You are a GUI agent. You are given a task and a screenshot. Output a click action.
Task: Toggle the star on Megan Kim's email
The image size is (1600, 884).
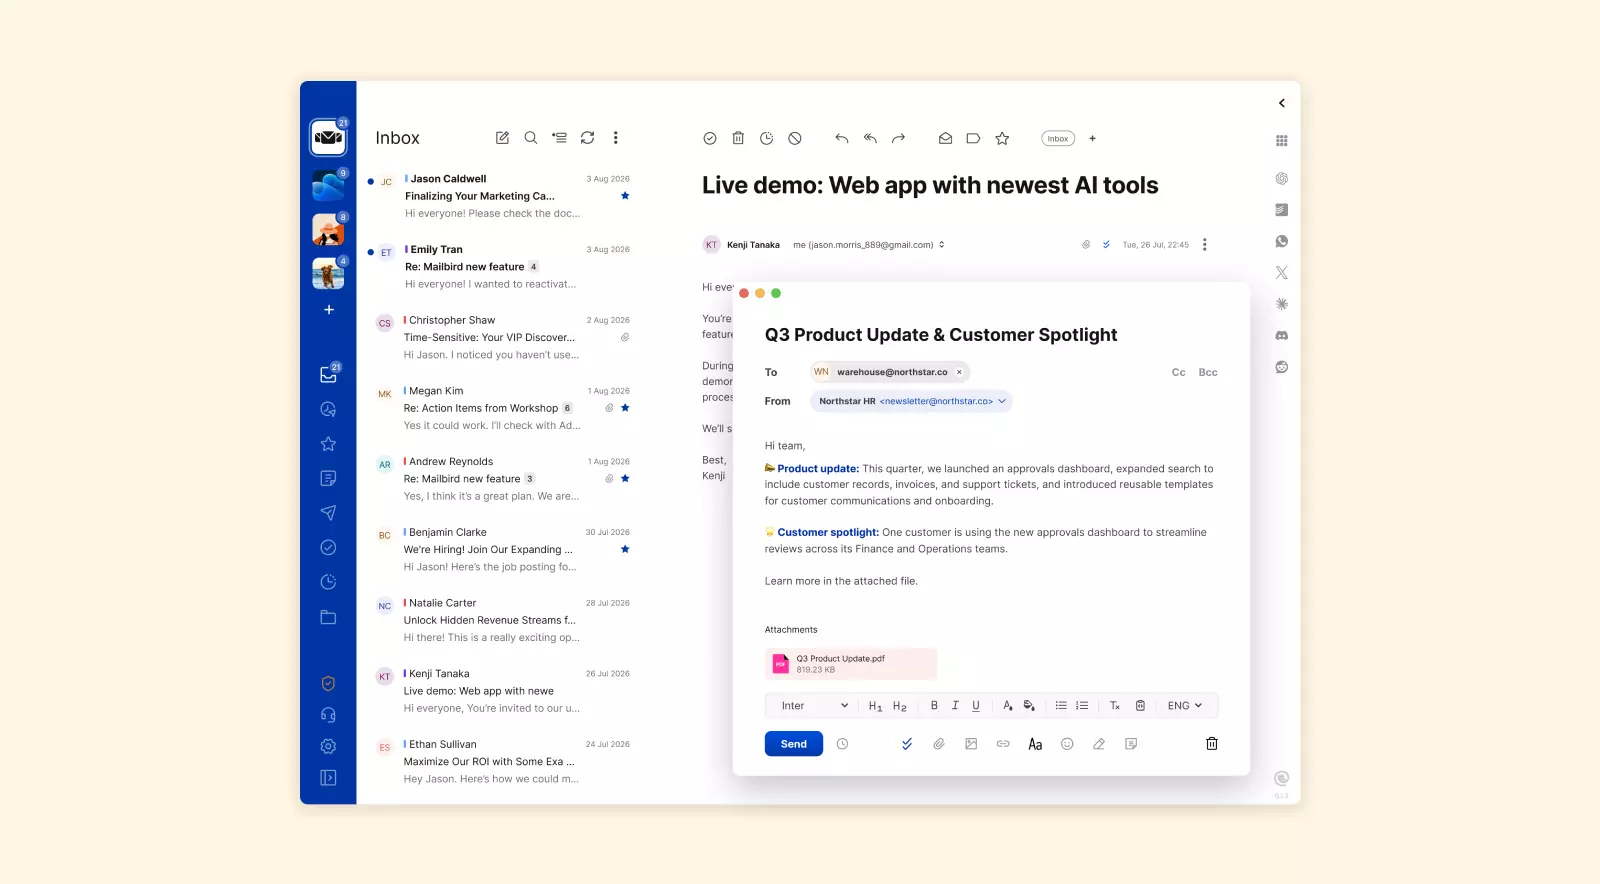(x=625, y=408)
